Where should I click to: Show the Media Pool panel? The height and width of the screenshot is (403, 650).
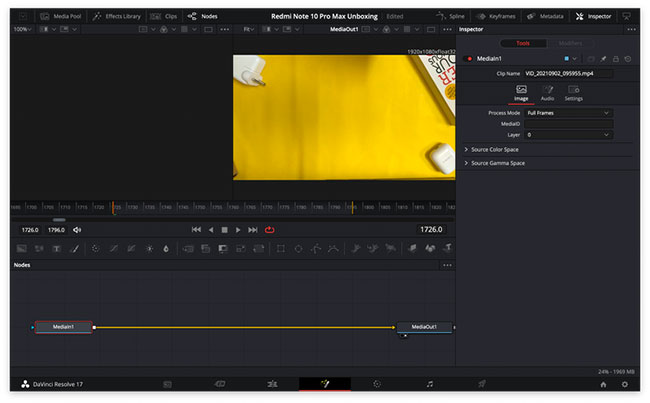(x=61, y=16)
